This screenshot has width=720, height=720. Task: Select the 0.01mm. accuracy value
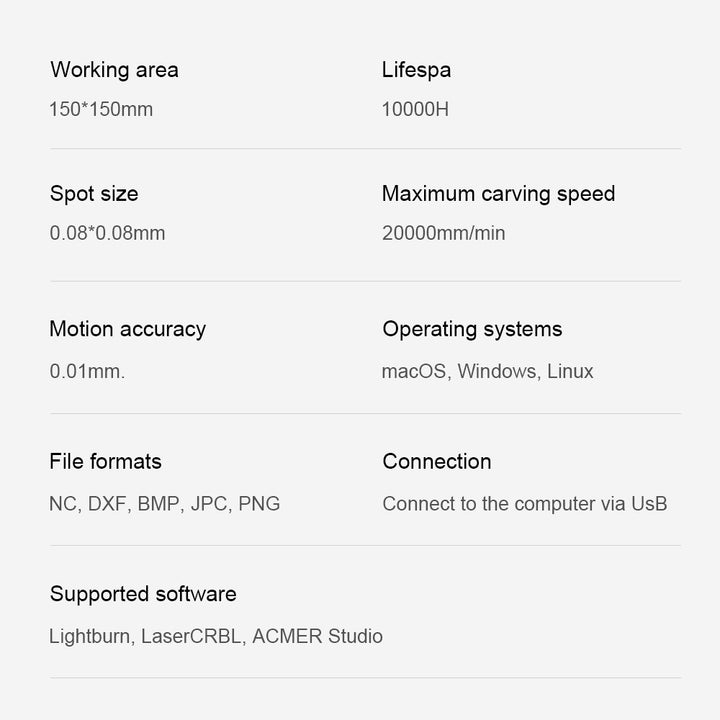87,371
